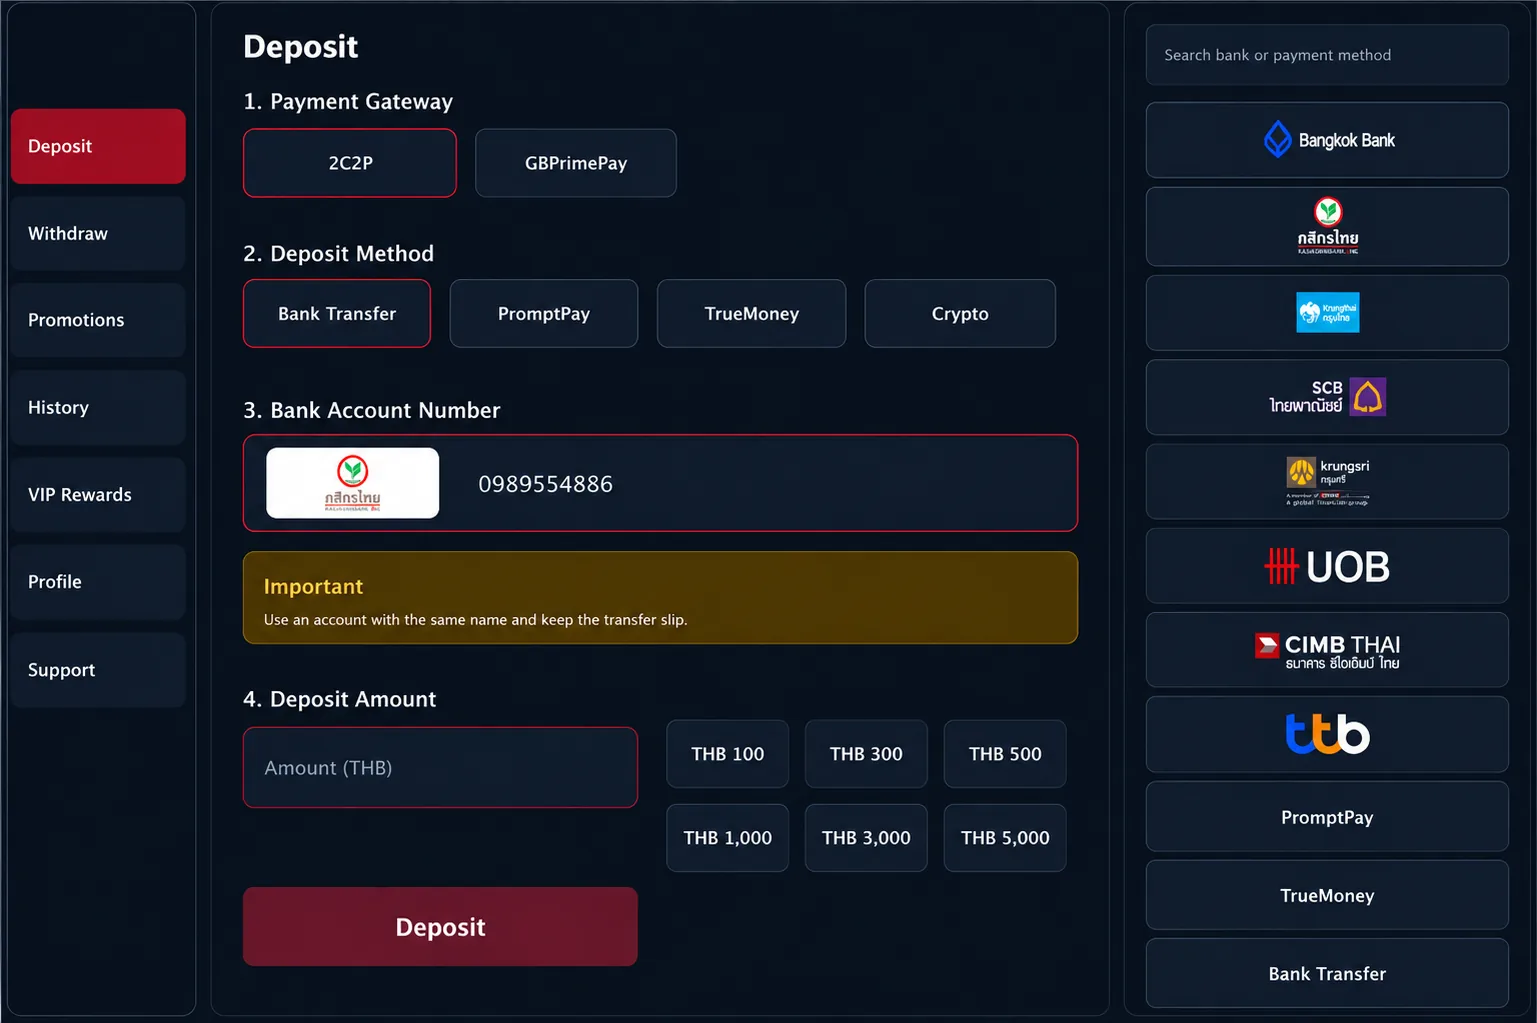Pick the CIMB Thai bank logo
The image size is (1537, 1023).
(1327, 650)
